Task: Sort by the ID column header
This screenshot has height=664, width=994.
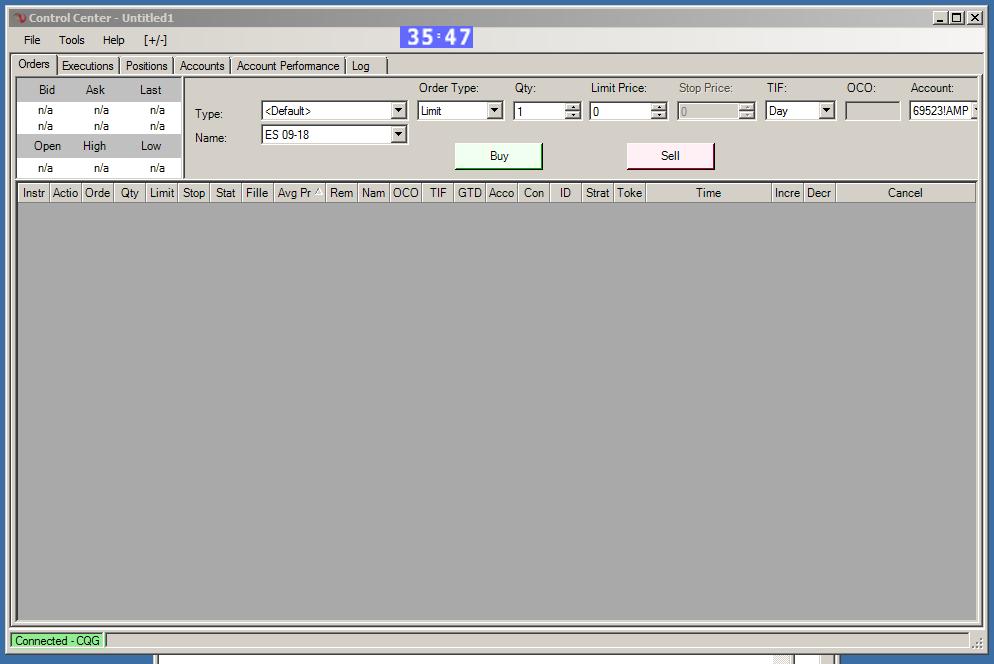Action: coord(565,193)
